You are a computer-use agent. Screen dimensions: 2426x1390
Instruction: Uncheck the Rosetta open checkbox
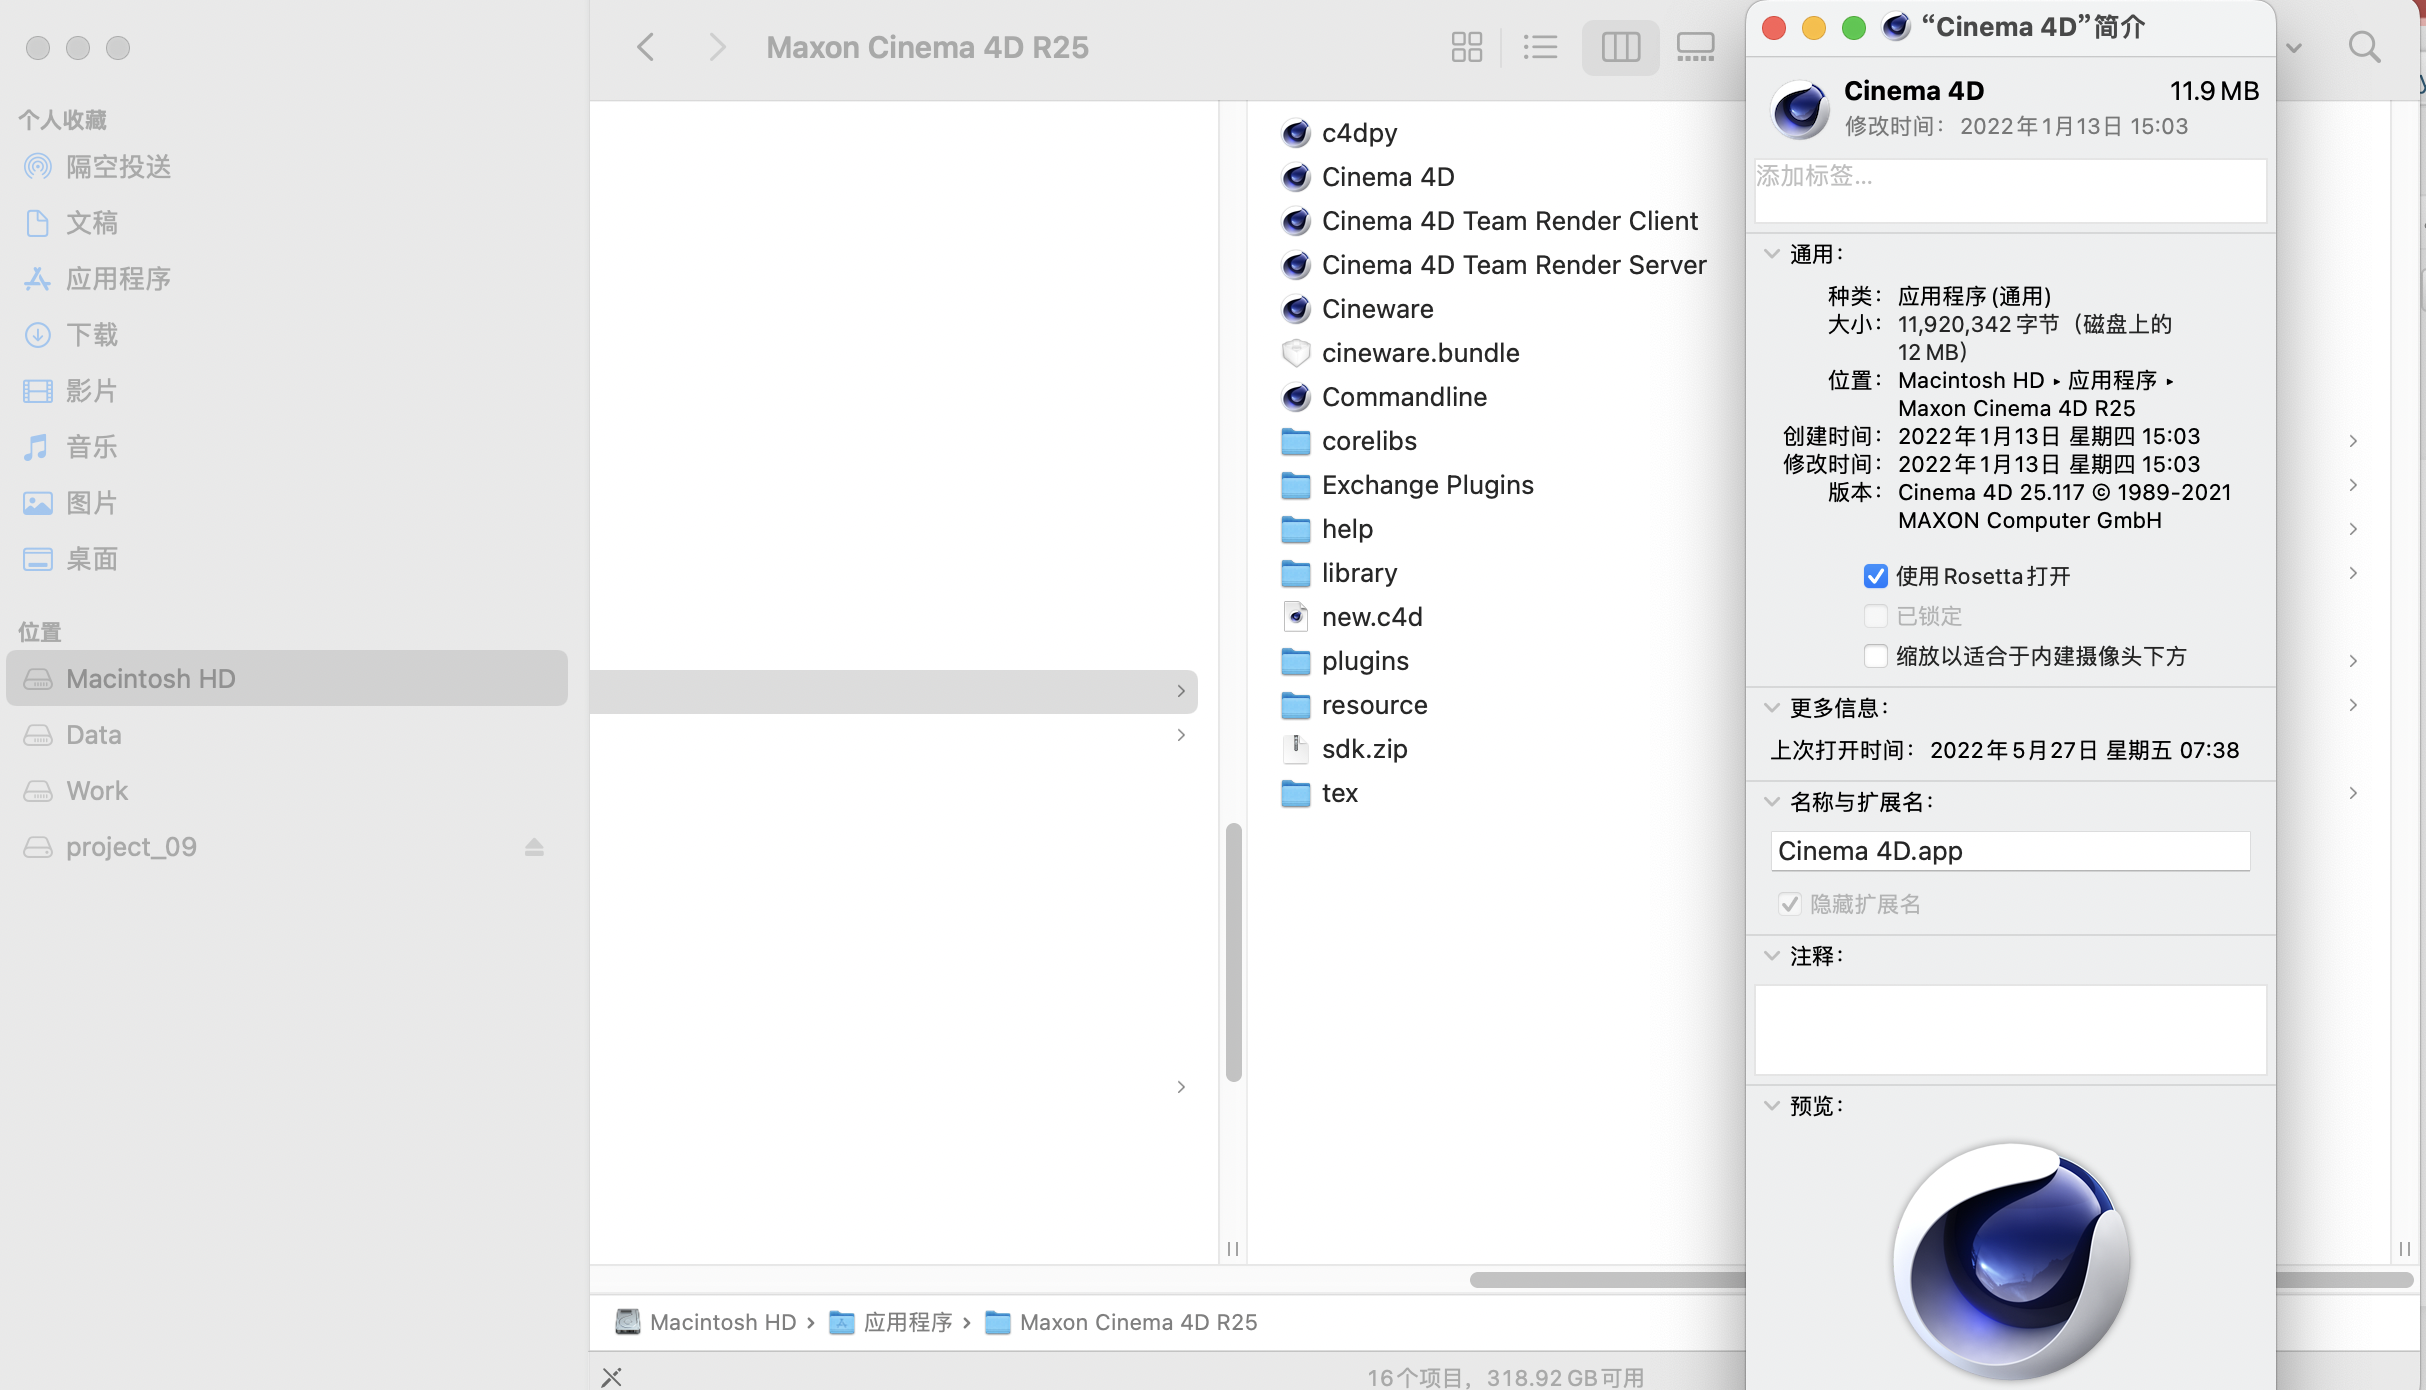click(1875, 576)
